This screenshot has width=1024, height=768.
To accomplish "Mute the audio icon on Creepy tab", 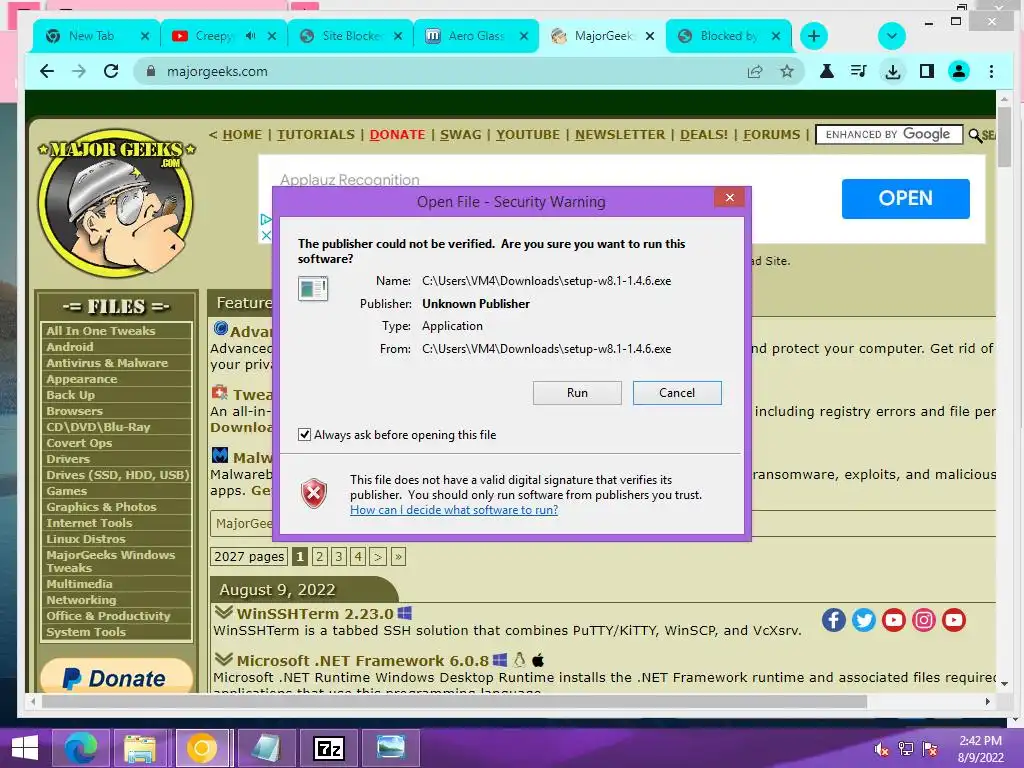I will tap(251, 36).
